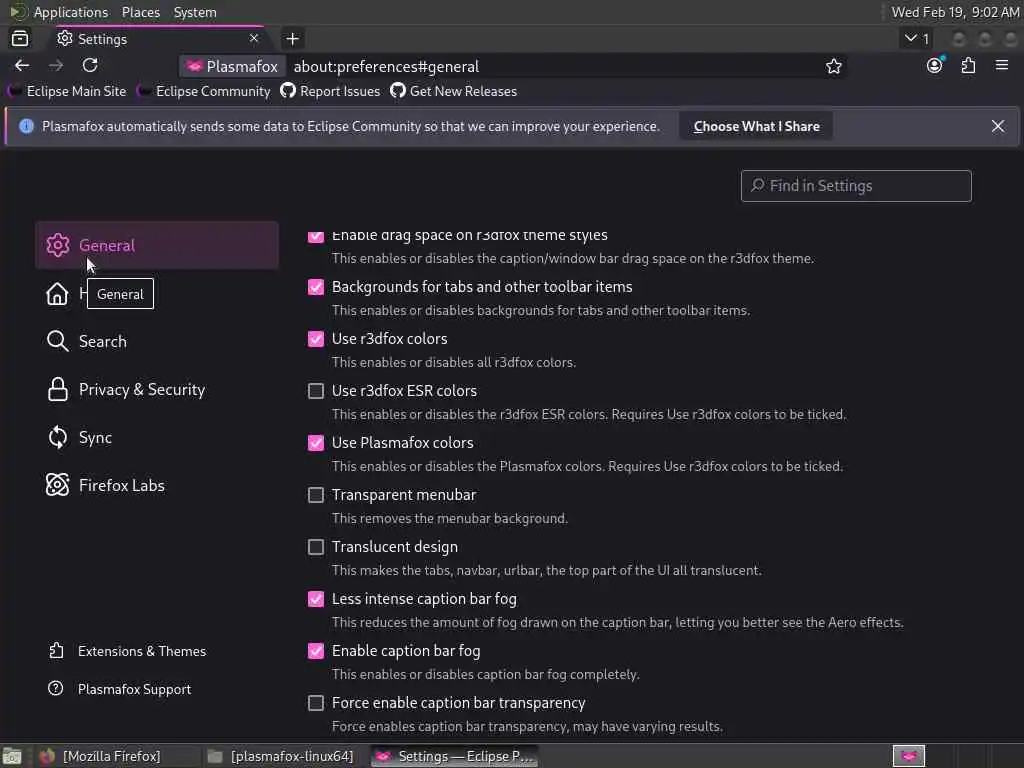1024x768 pixels.
Task: Open the Places menu
Action: pos(141,12)
